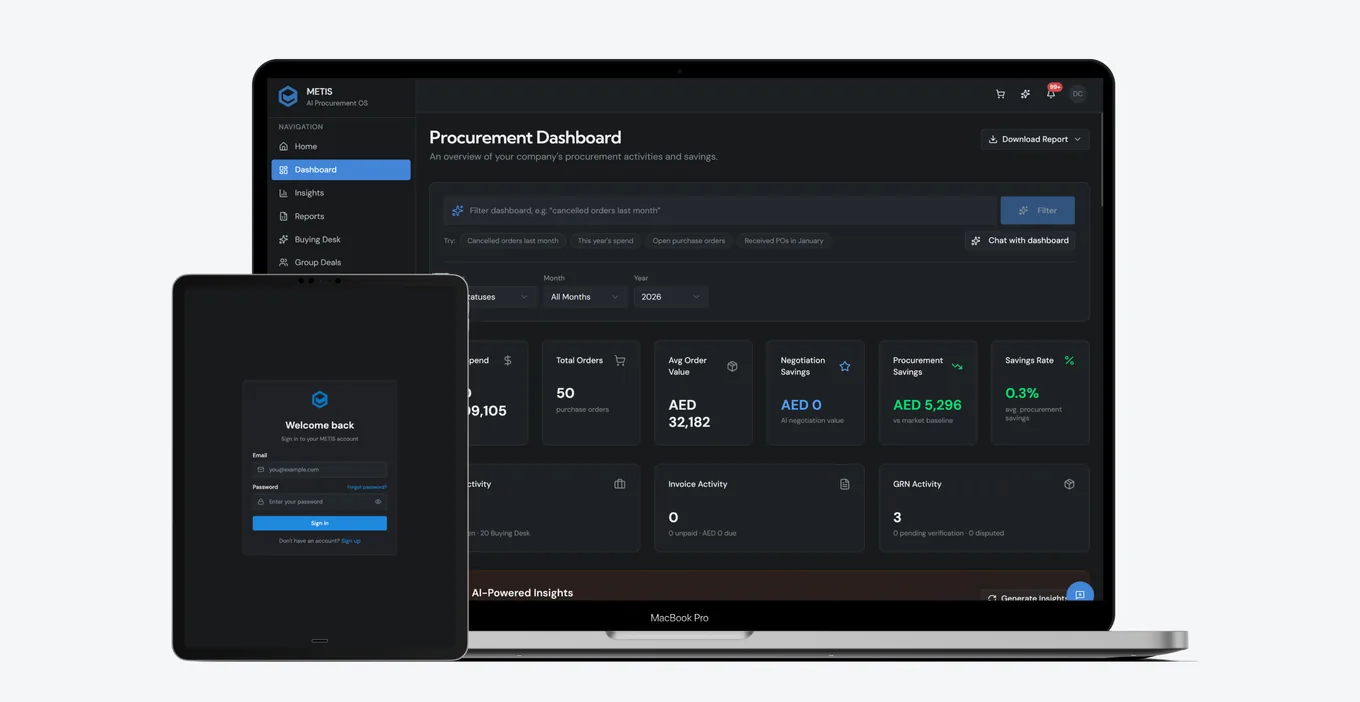The width and height of the screenshot is (1360, 702).
Task: Click the Password field on the tablet
Action: click(x=320, y=502)
